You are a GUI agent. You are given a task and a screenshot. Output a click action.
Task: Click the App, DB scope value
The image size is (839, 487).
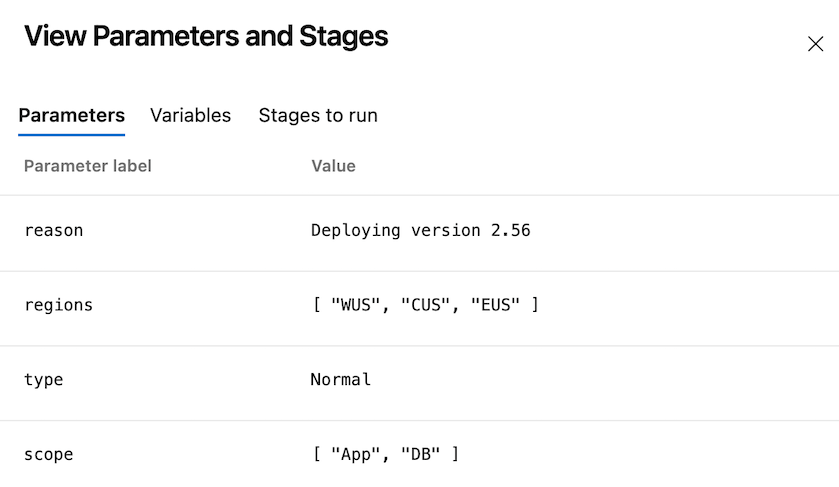(385, 455)
